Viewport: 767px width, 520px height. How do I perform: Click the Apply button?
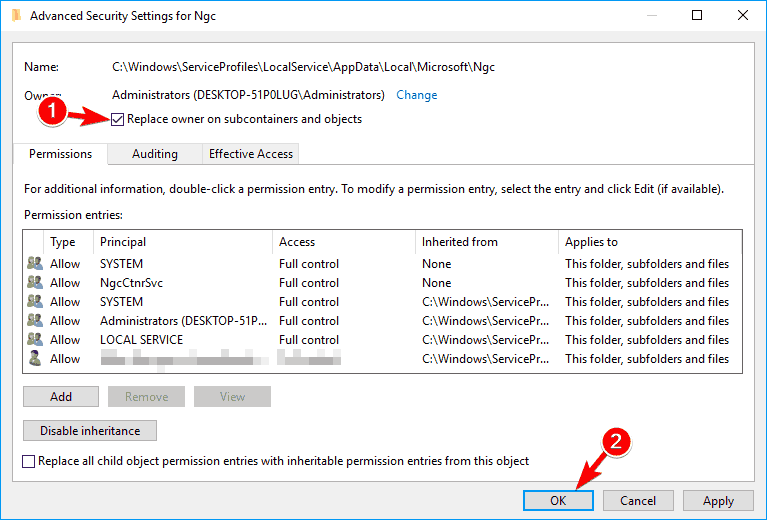718,500
